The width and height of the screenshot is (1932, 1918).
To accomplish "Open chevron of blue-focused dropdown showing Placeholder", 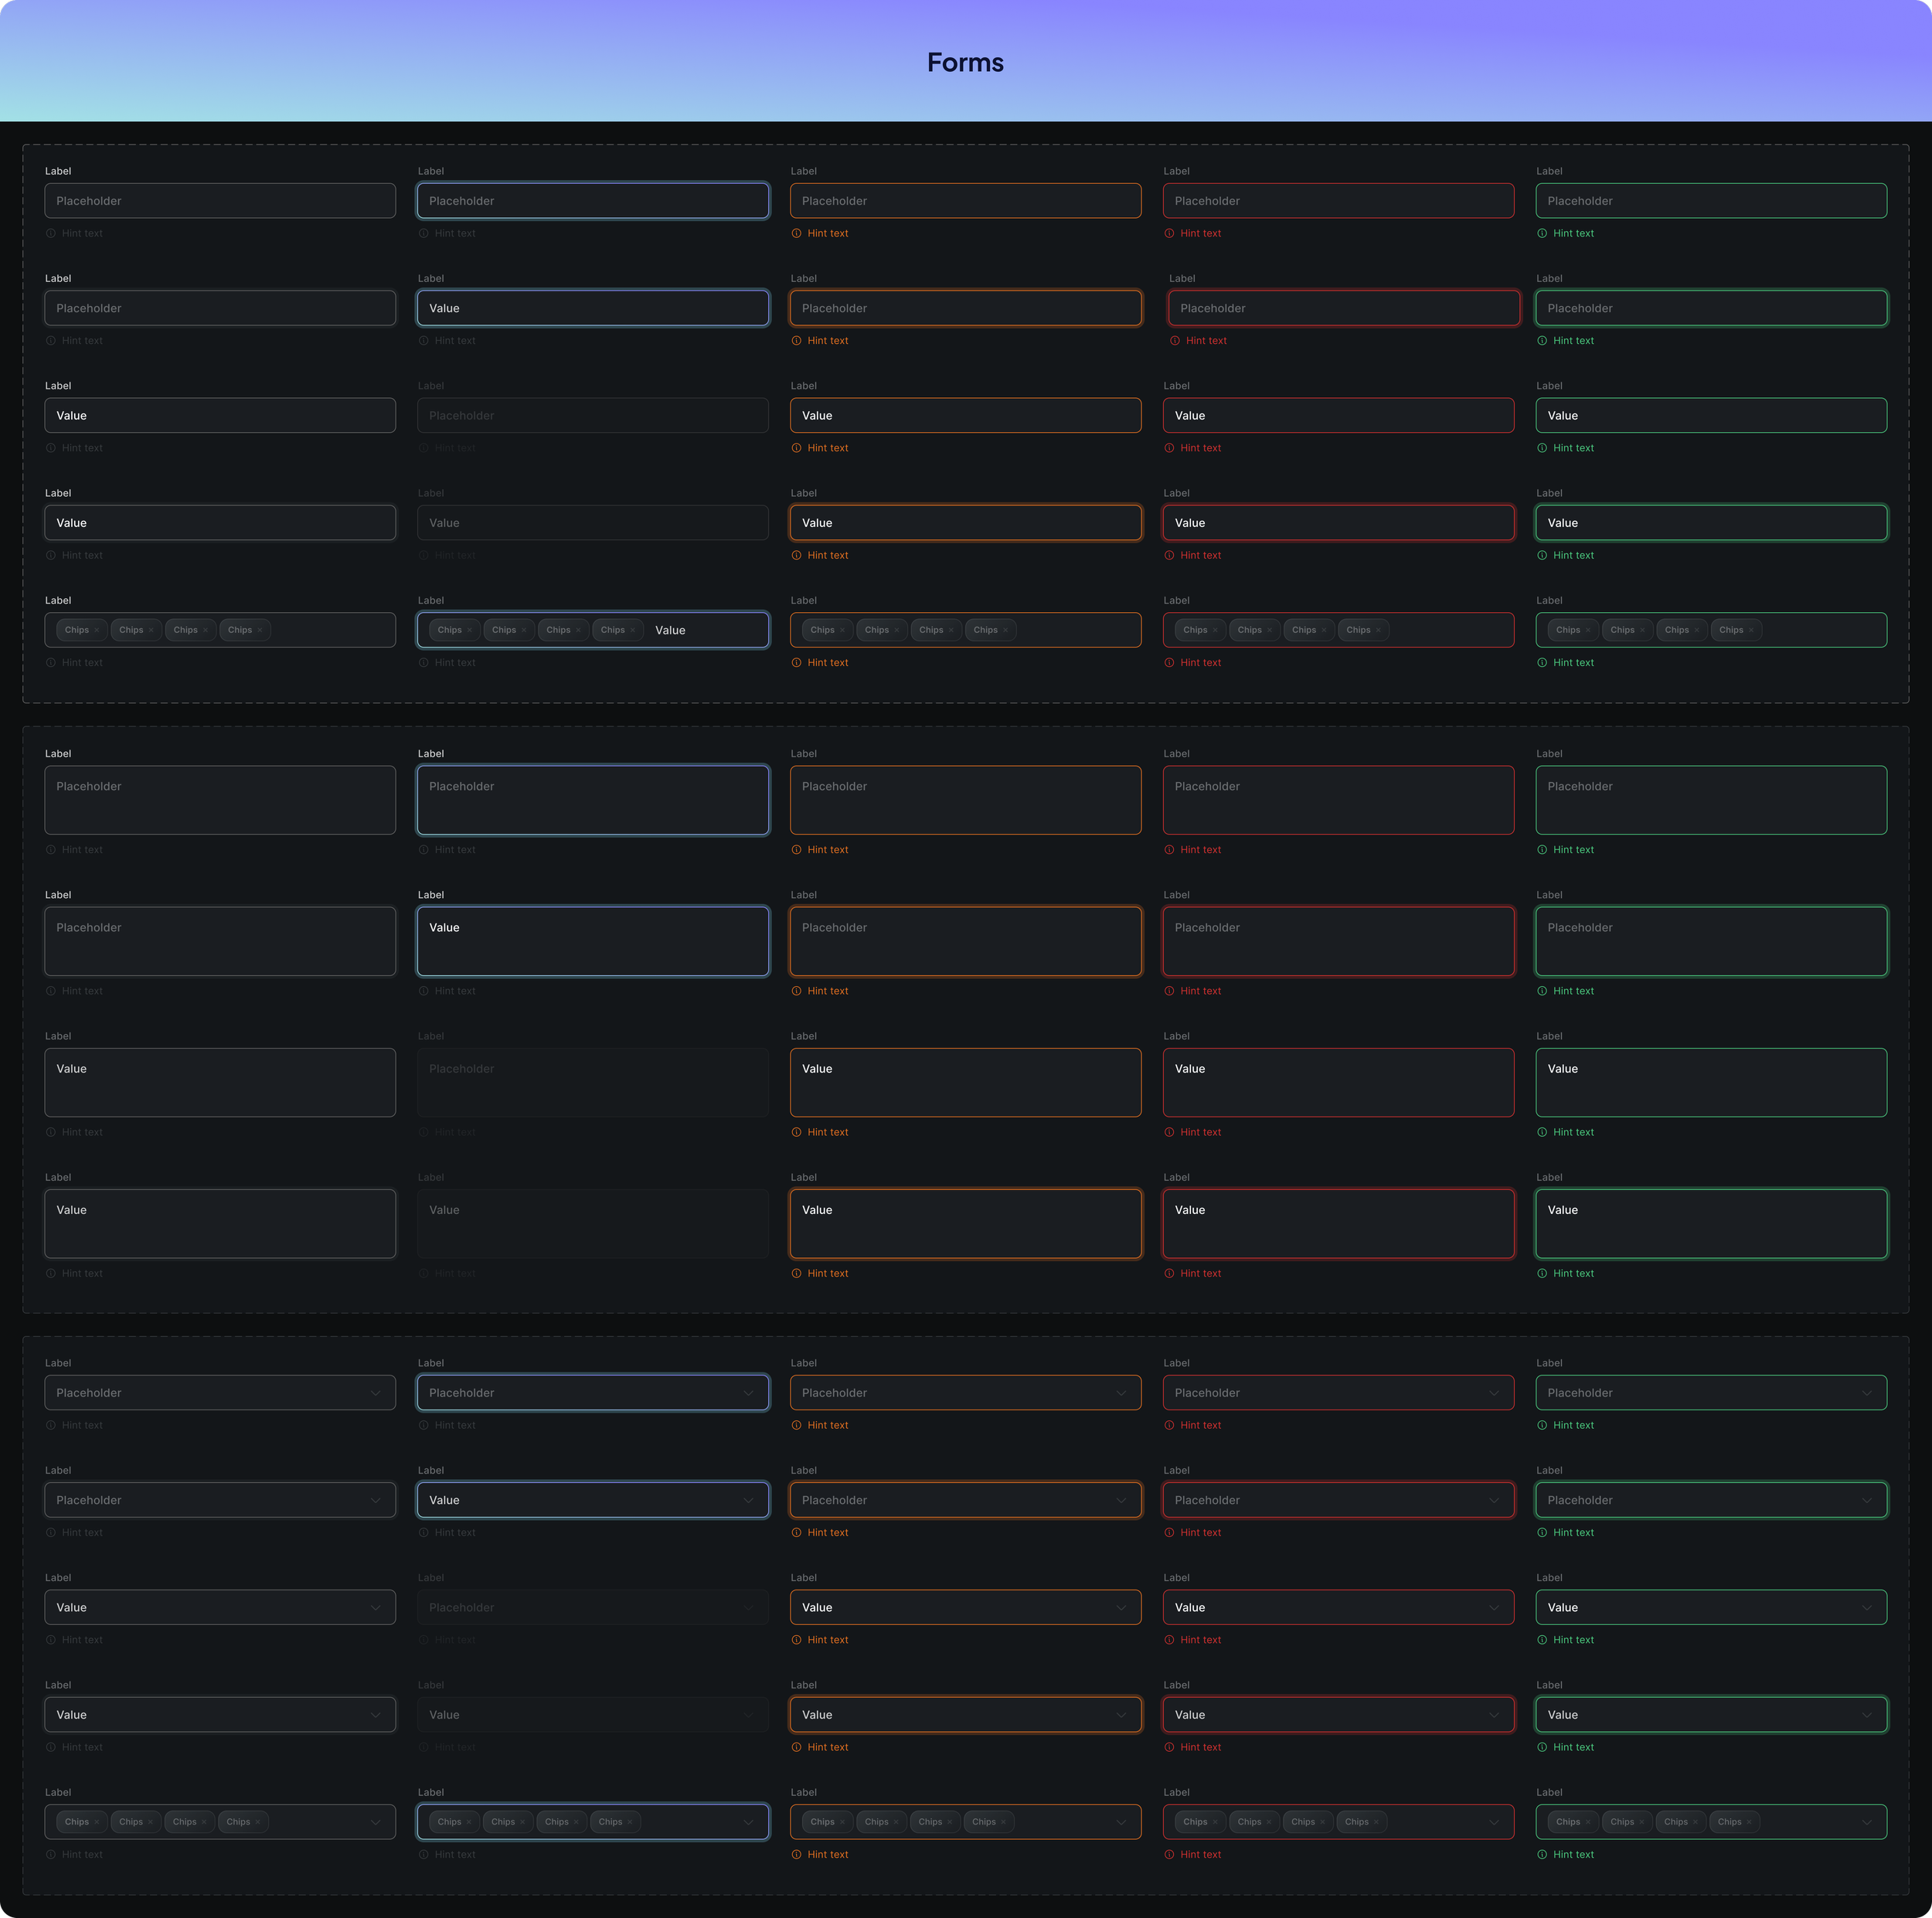I will point(748,1393).
